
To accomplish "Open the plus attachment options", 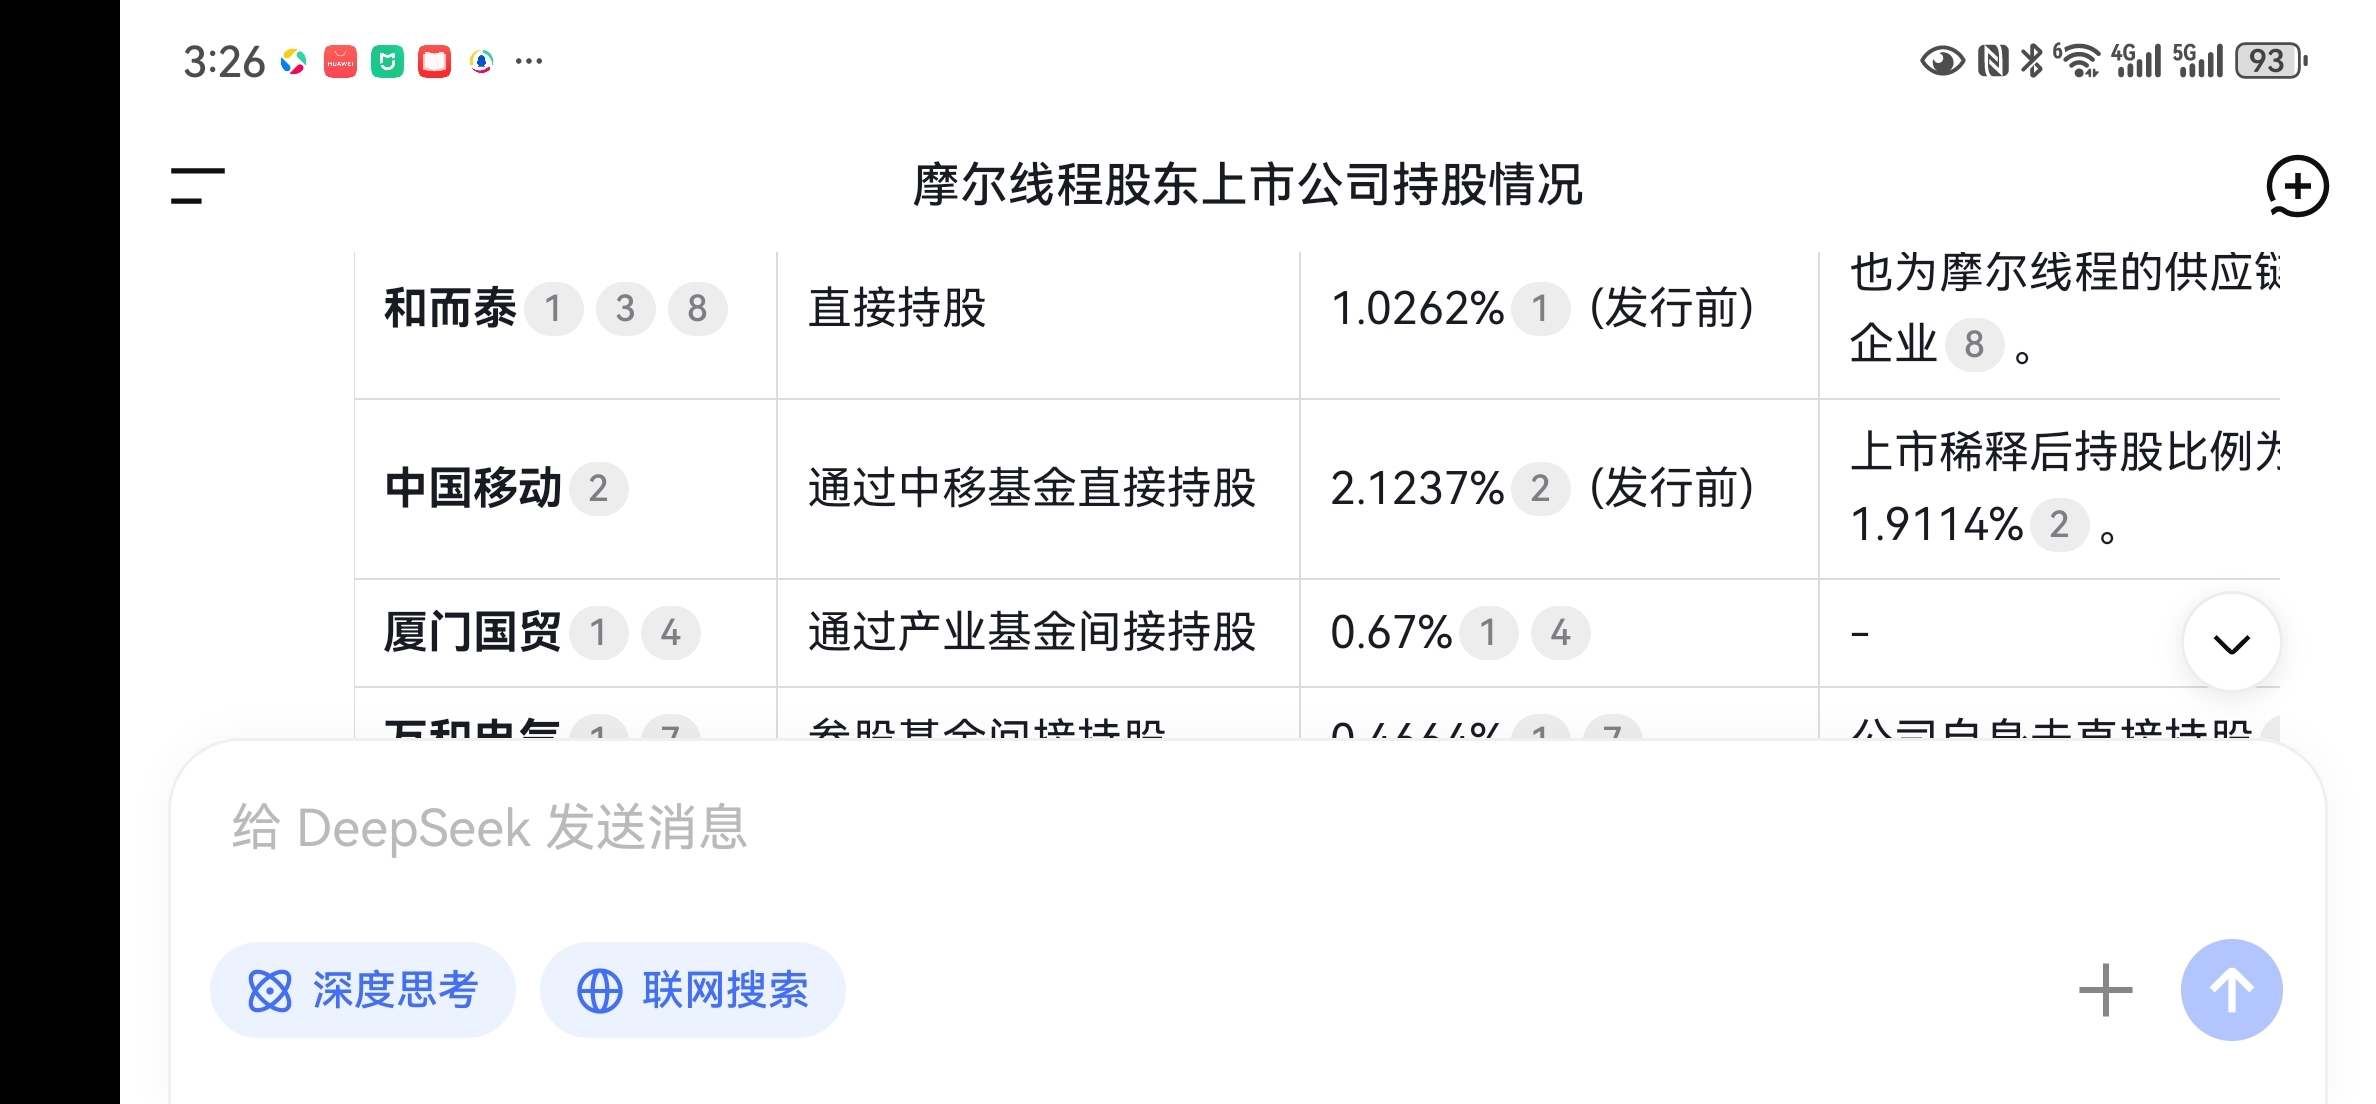I will pos(2105,990).
